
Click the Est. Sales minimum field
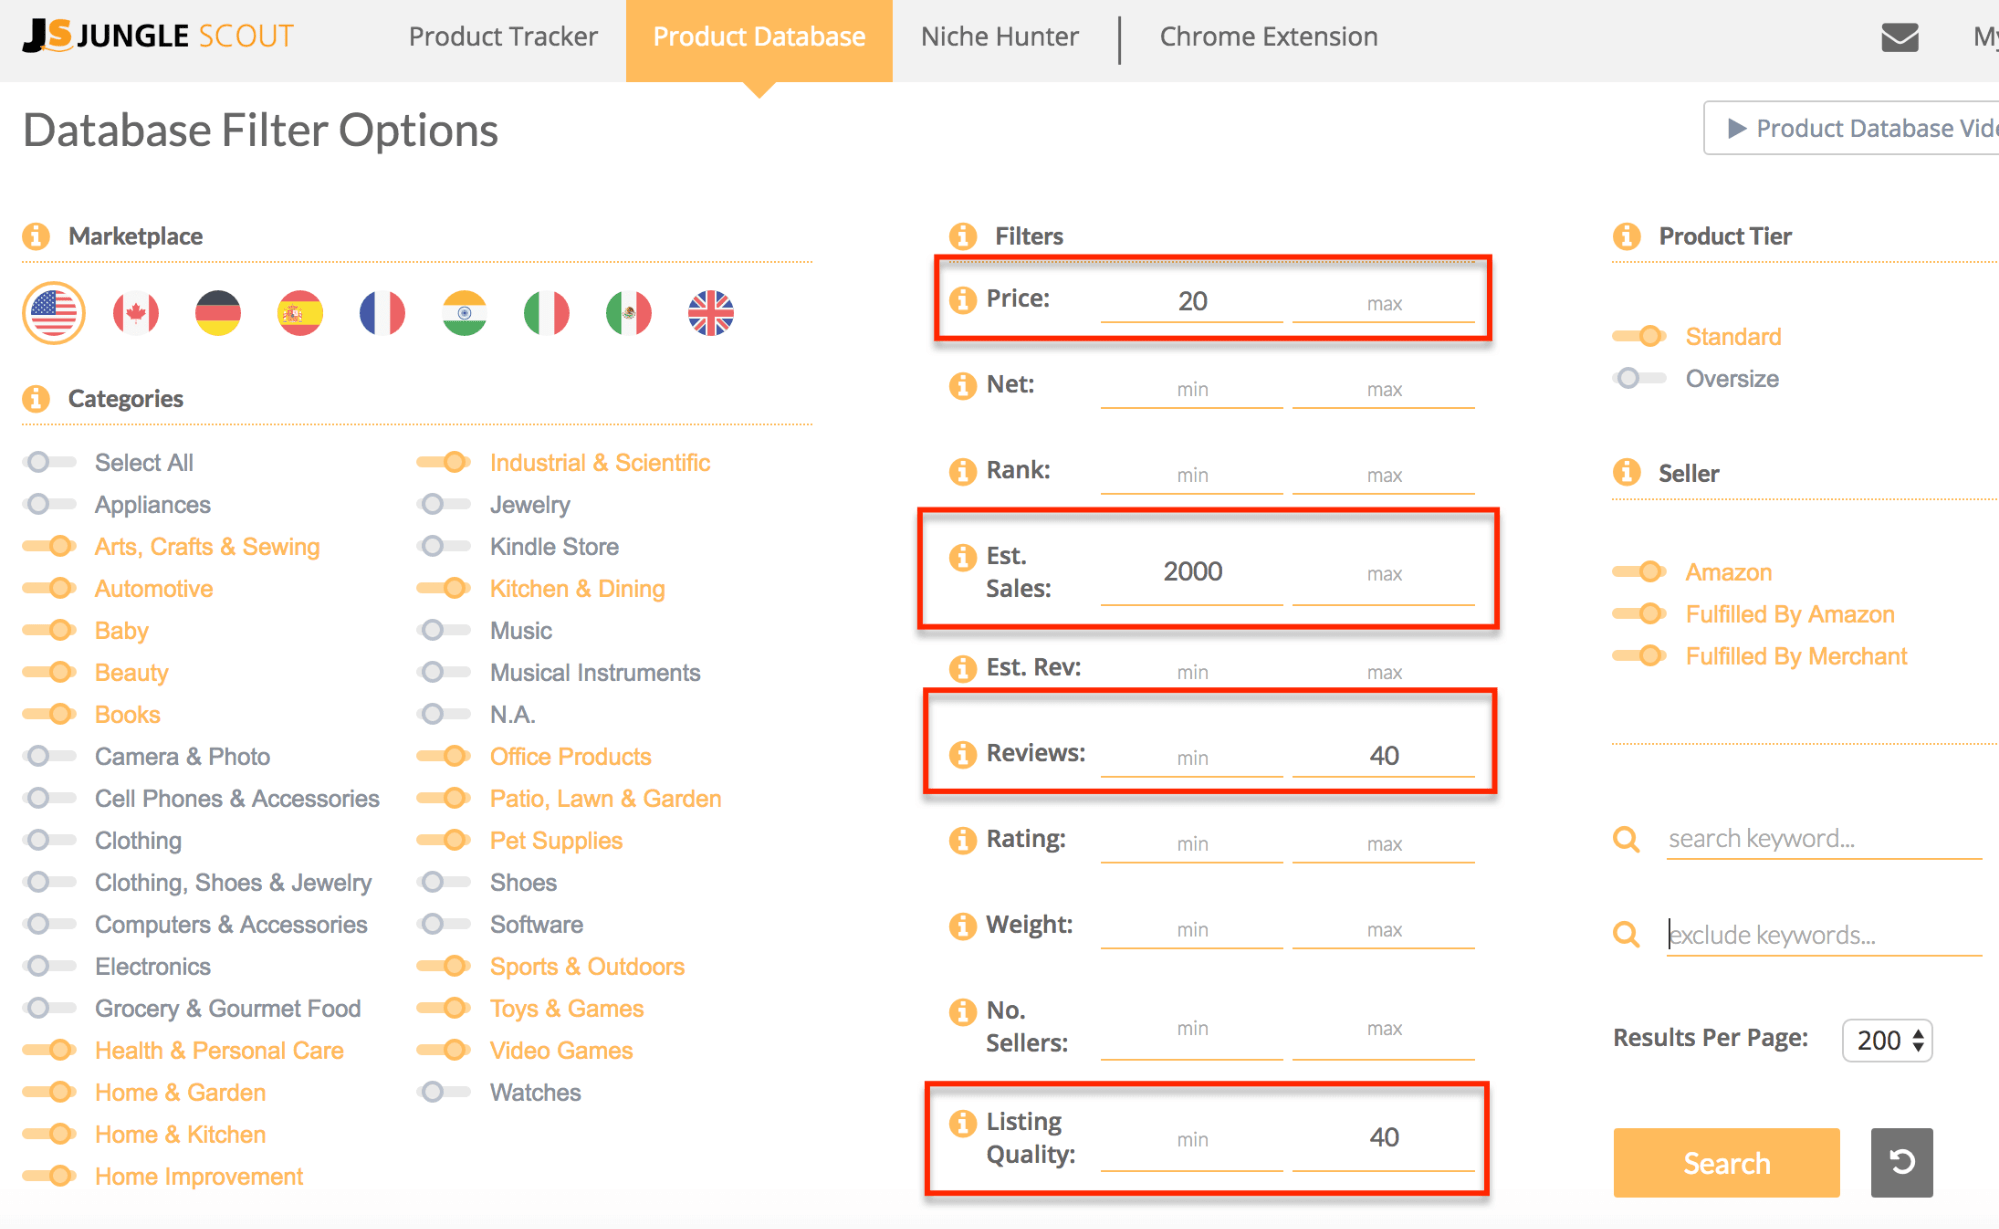tap(1192, 572)
